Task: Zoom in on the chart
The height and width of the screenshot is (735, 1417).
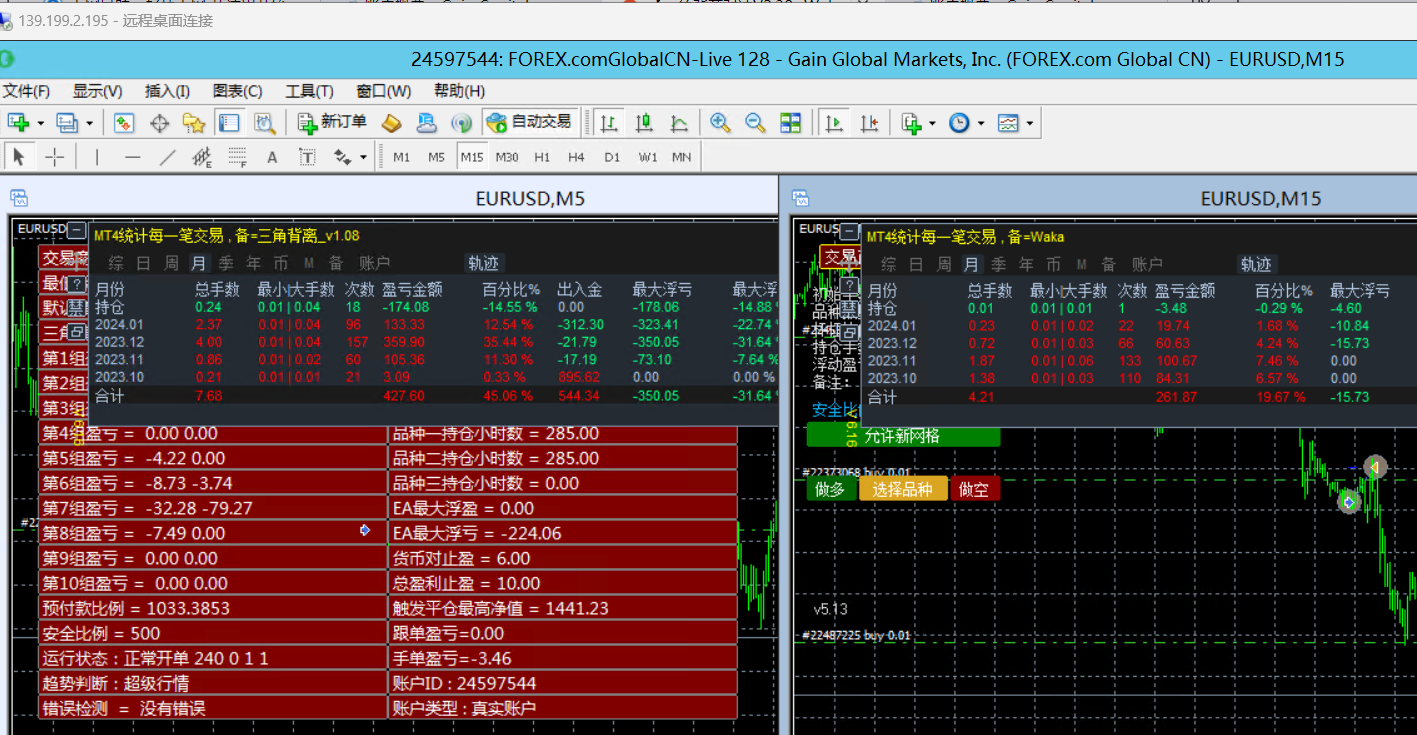Action: (720, 123)
